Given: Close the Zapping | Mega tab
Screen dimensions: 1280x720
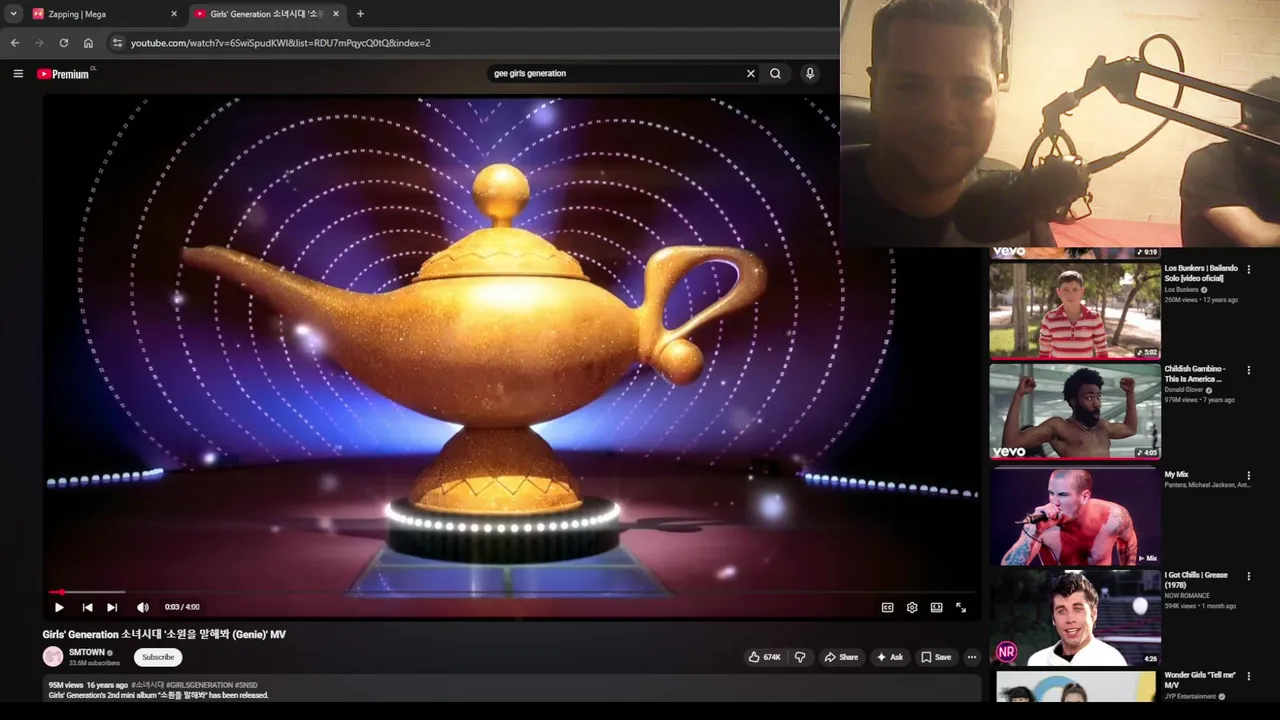Looking at the screenshot, I should tap(174, 14).
